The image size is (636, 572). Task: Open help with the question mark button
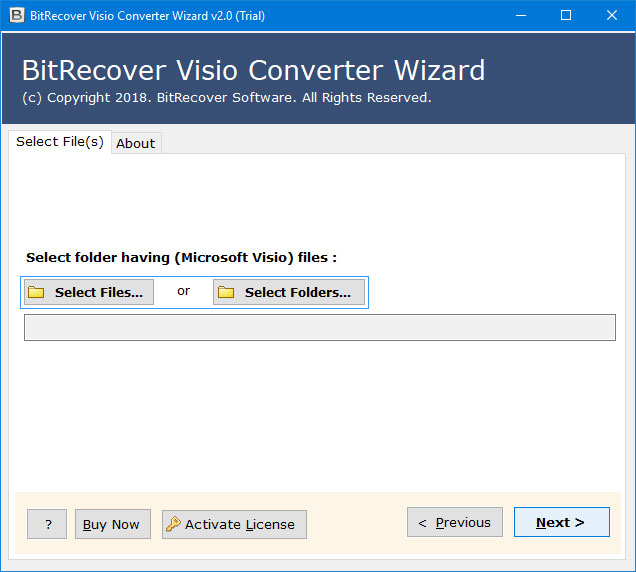pyautogui.click(x=47, y=524)
